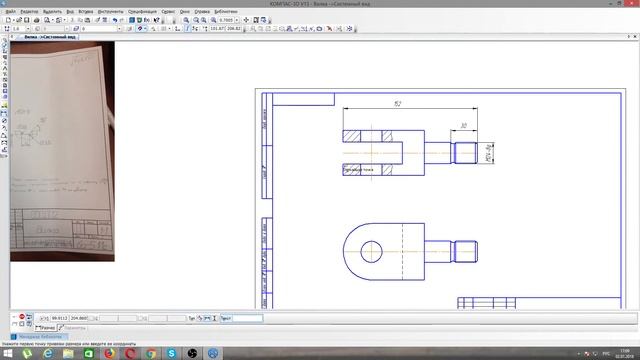Select the horizontal dimension type button
640x360 pixels.
tap(207, 318)
